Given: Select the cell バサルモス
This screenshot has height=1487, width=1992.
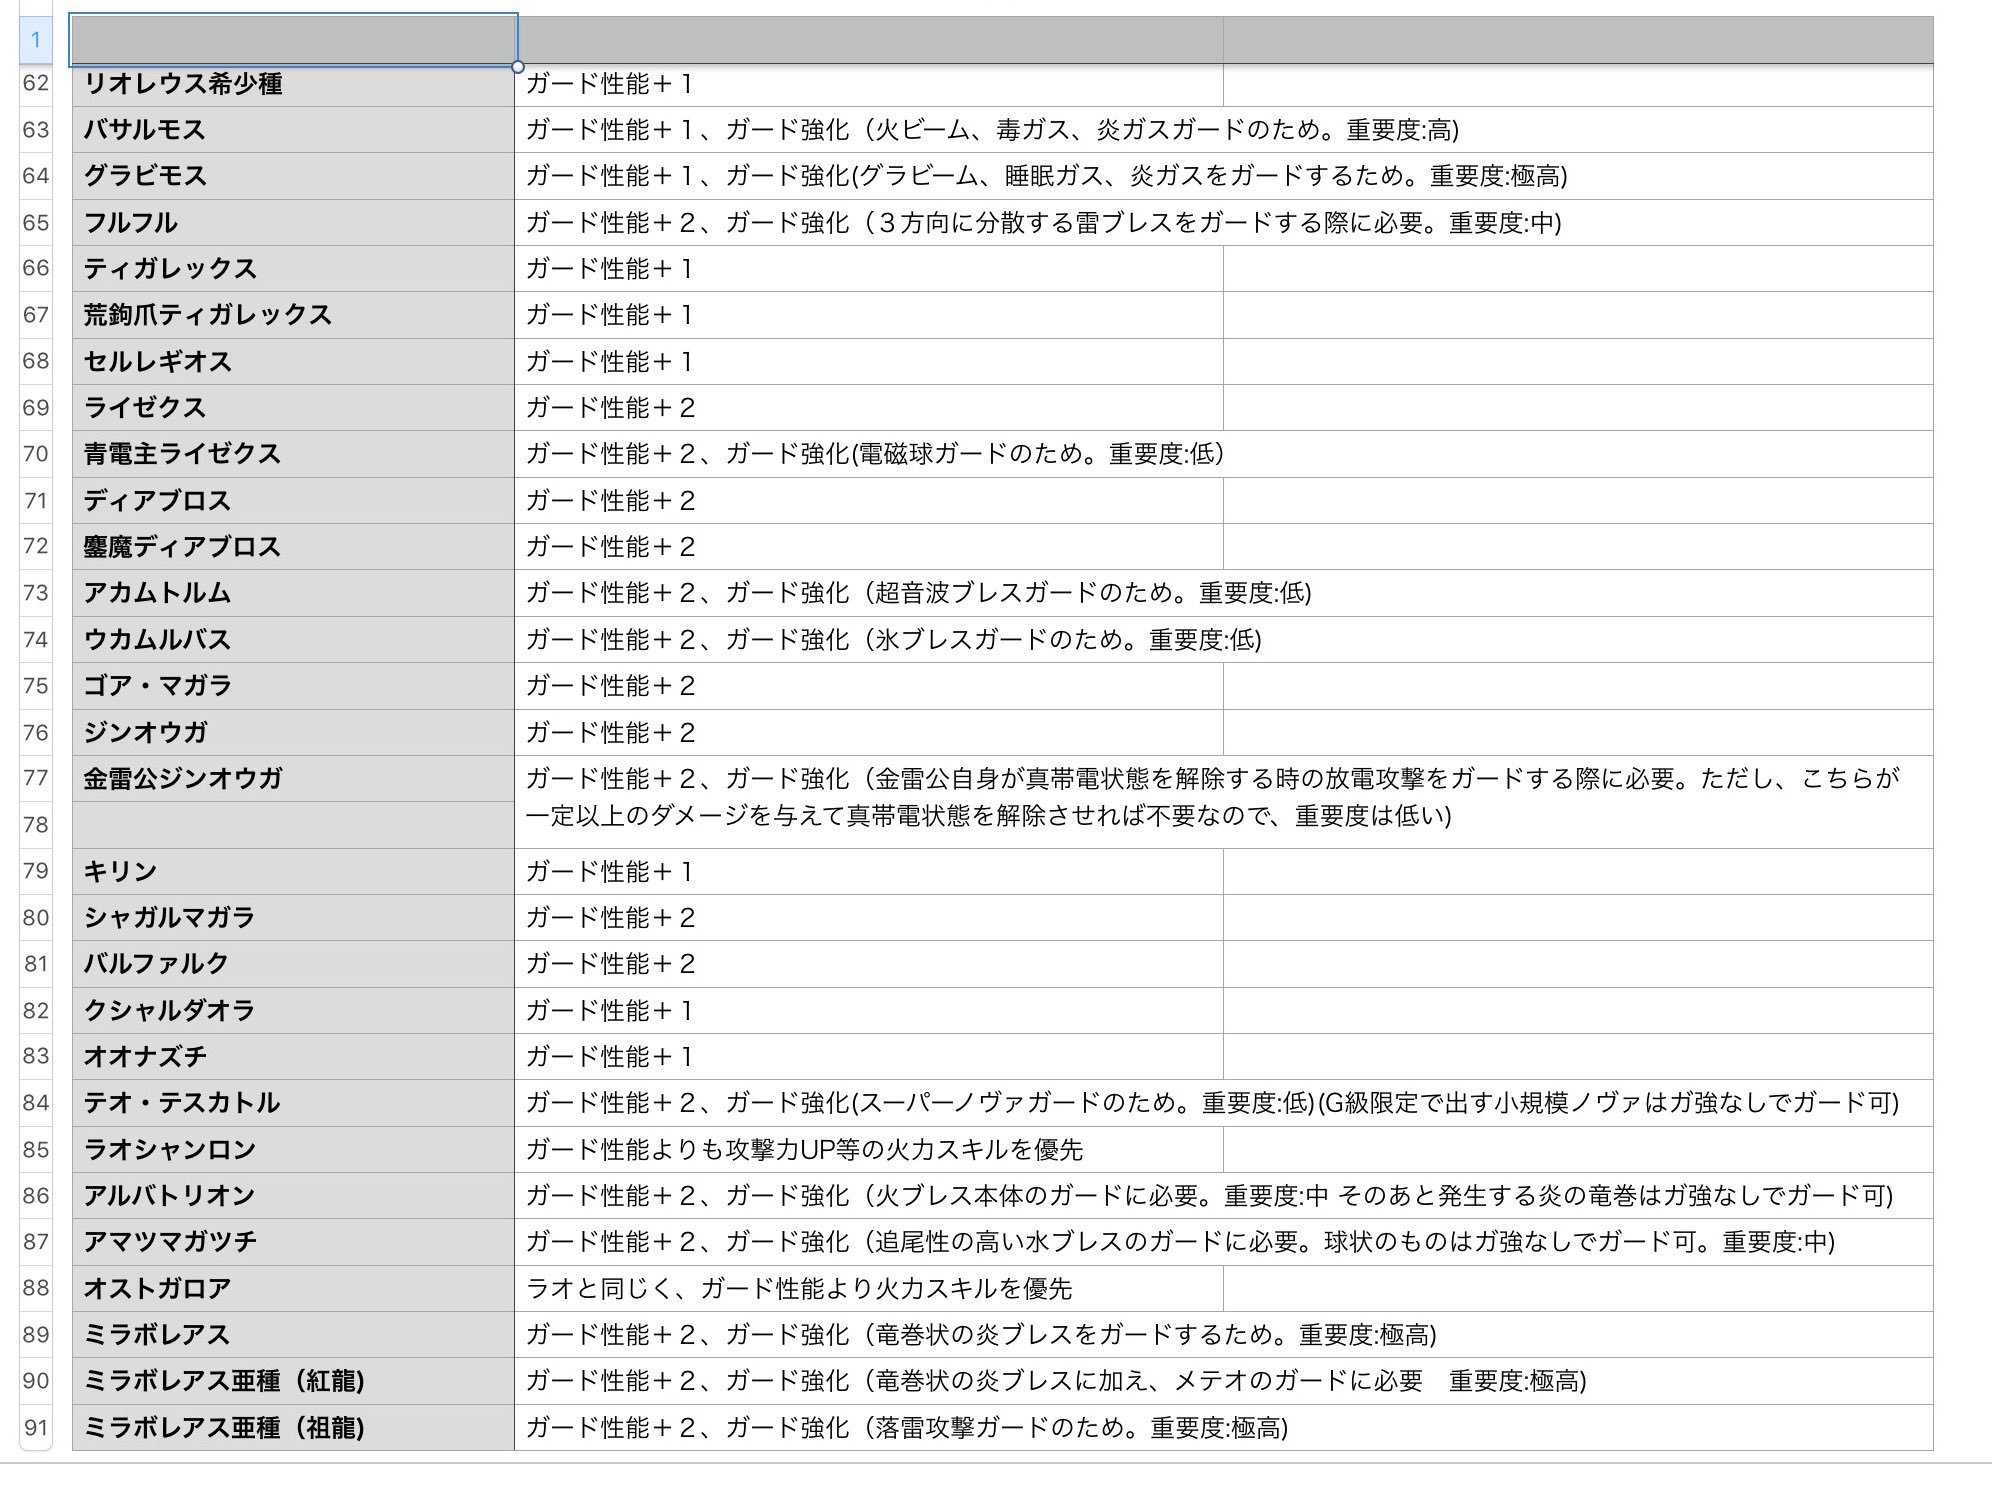Looking at the screenshot, I should pos(293,130).
